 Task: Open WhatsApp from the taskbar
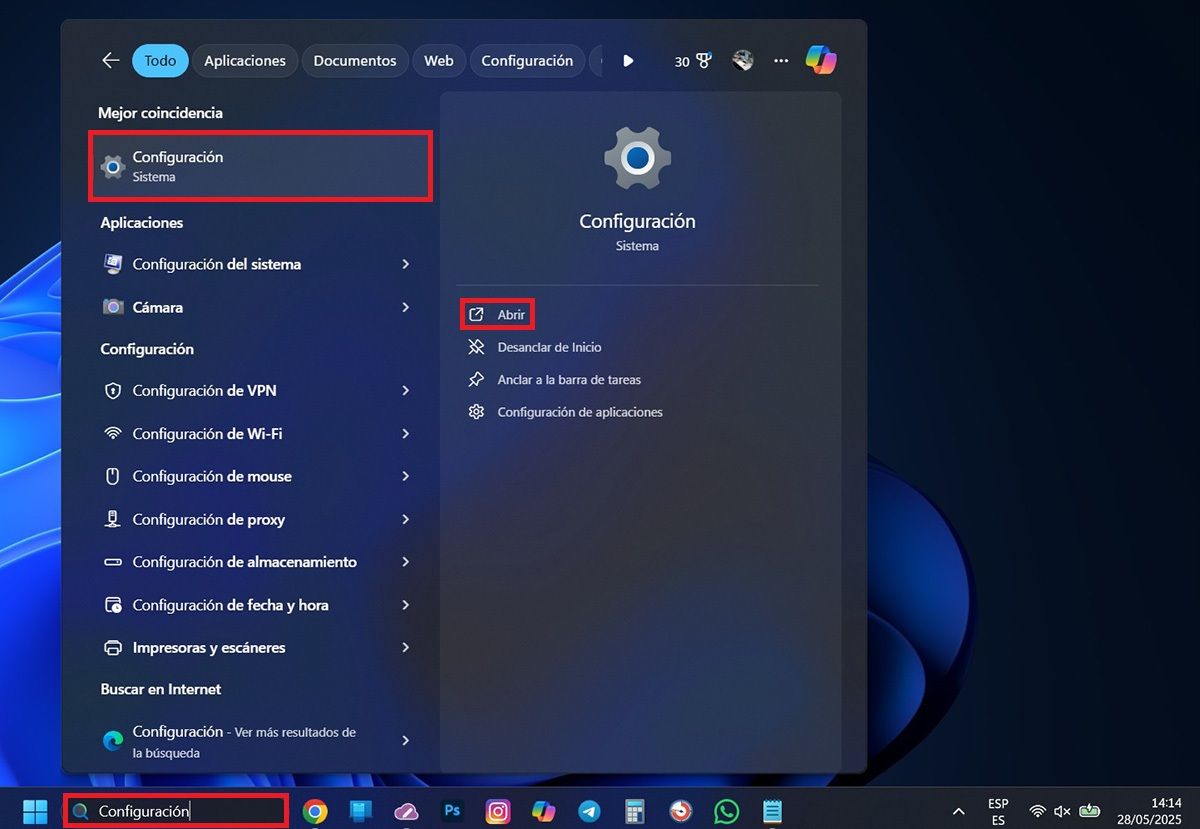click(x=727, y=811)
